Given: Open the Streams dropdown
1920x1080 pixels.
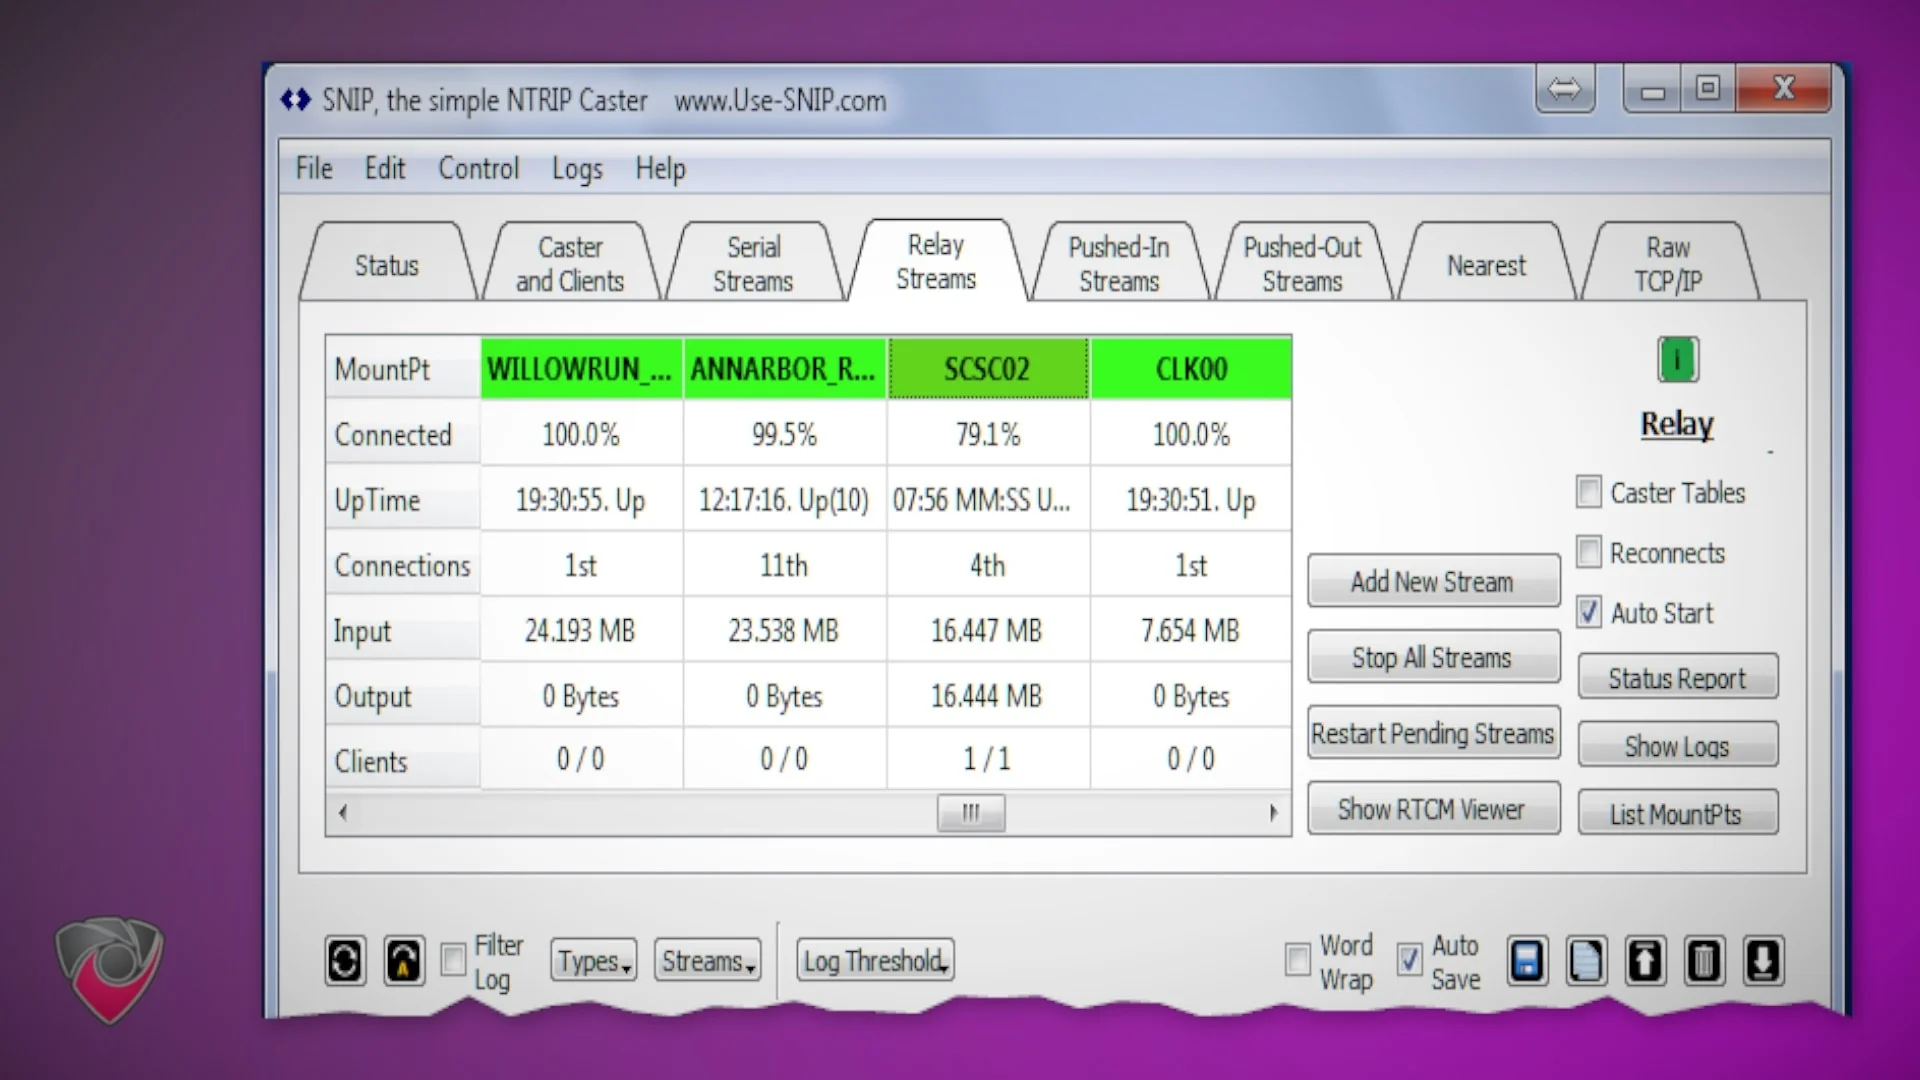Looking at the screenshot, I should pos(707,961).
